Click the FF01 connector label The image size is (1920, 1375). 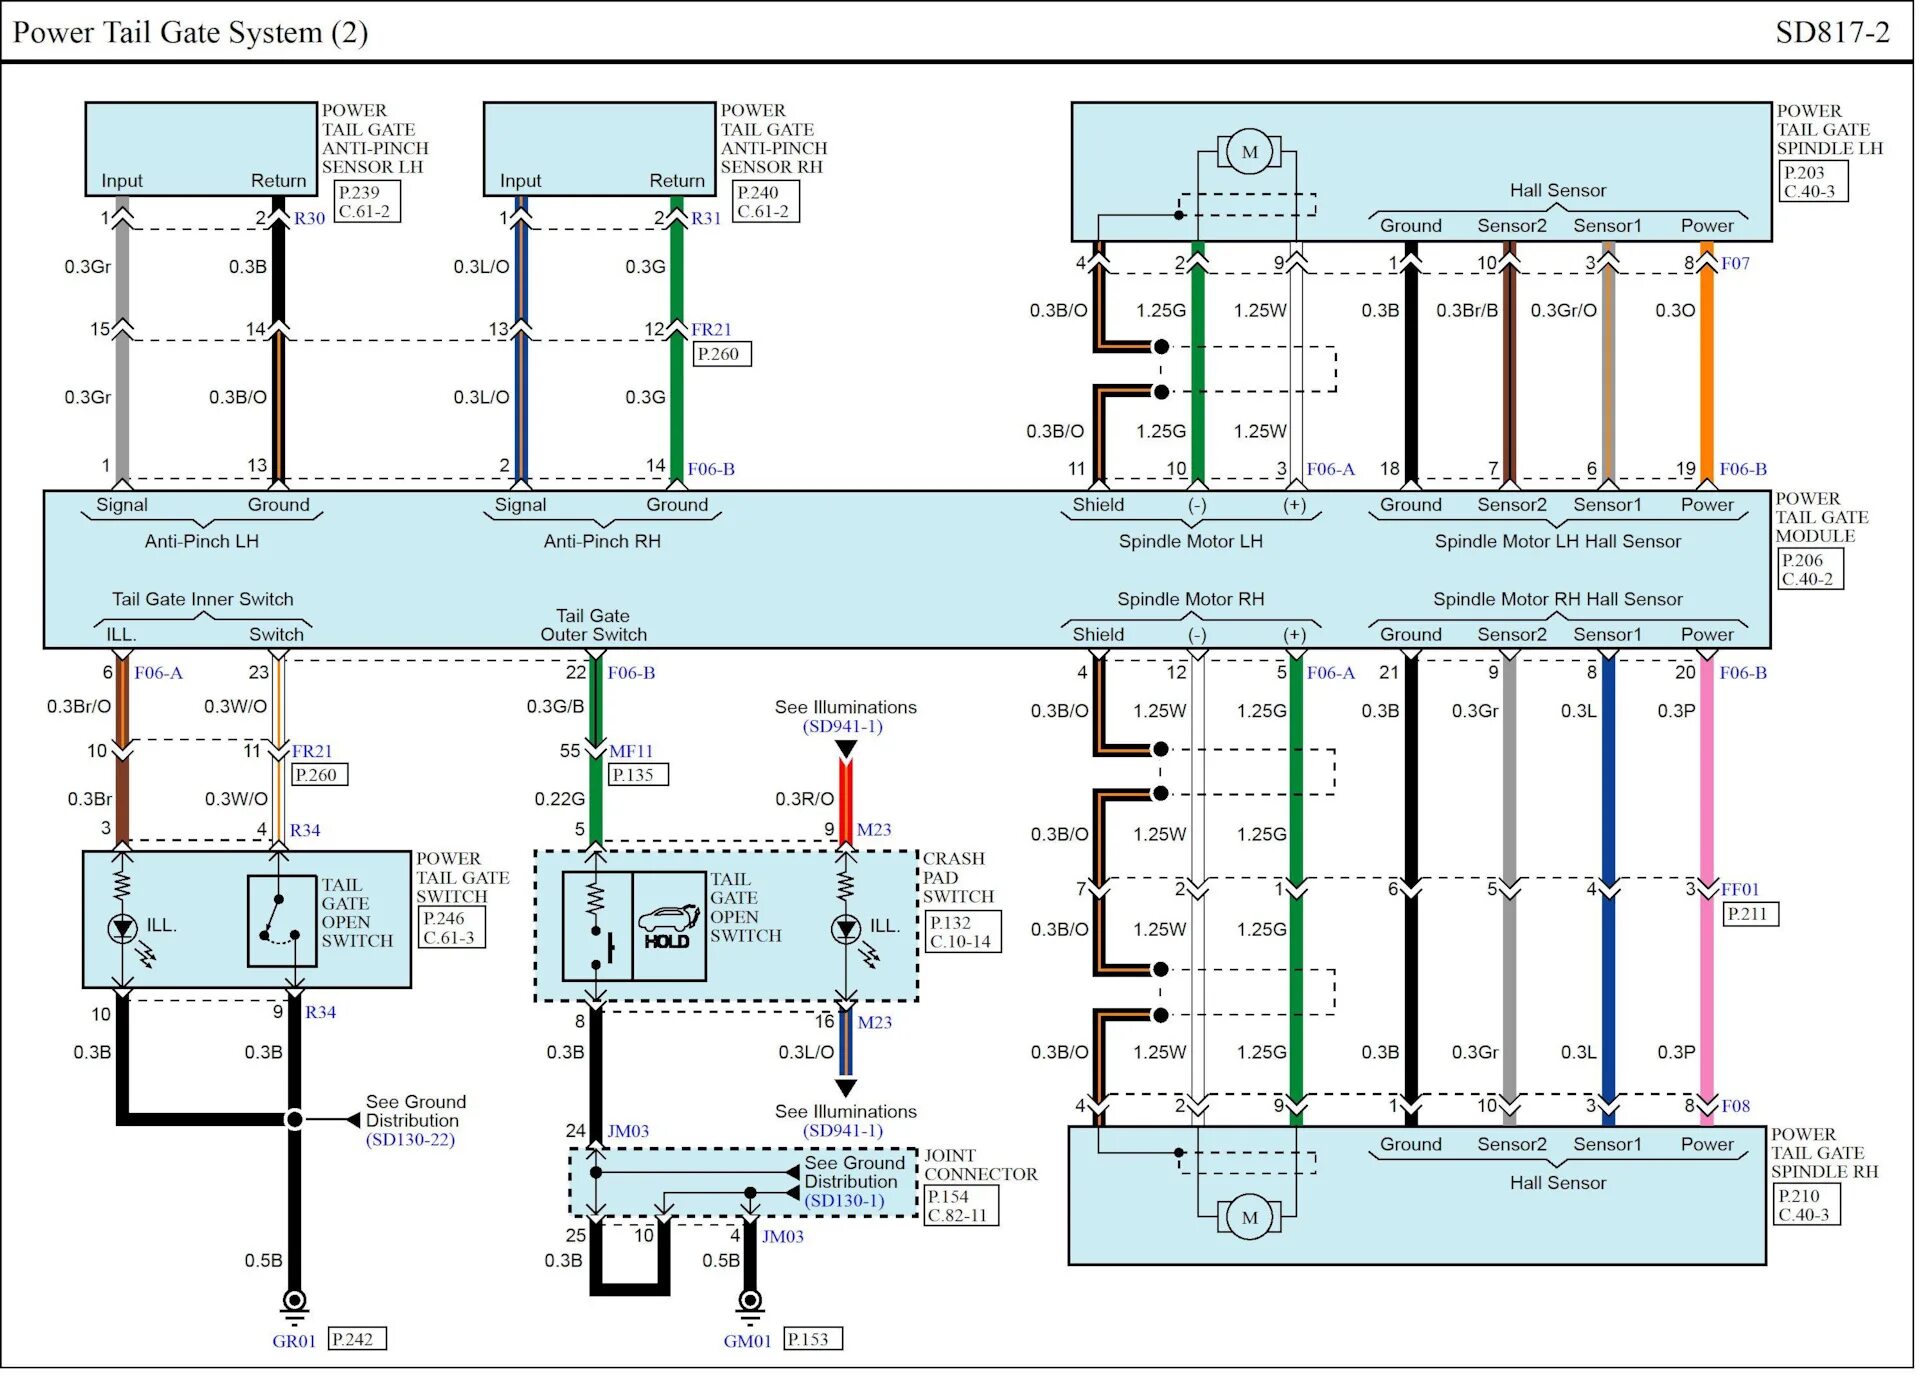[x=1739, y=889]
